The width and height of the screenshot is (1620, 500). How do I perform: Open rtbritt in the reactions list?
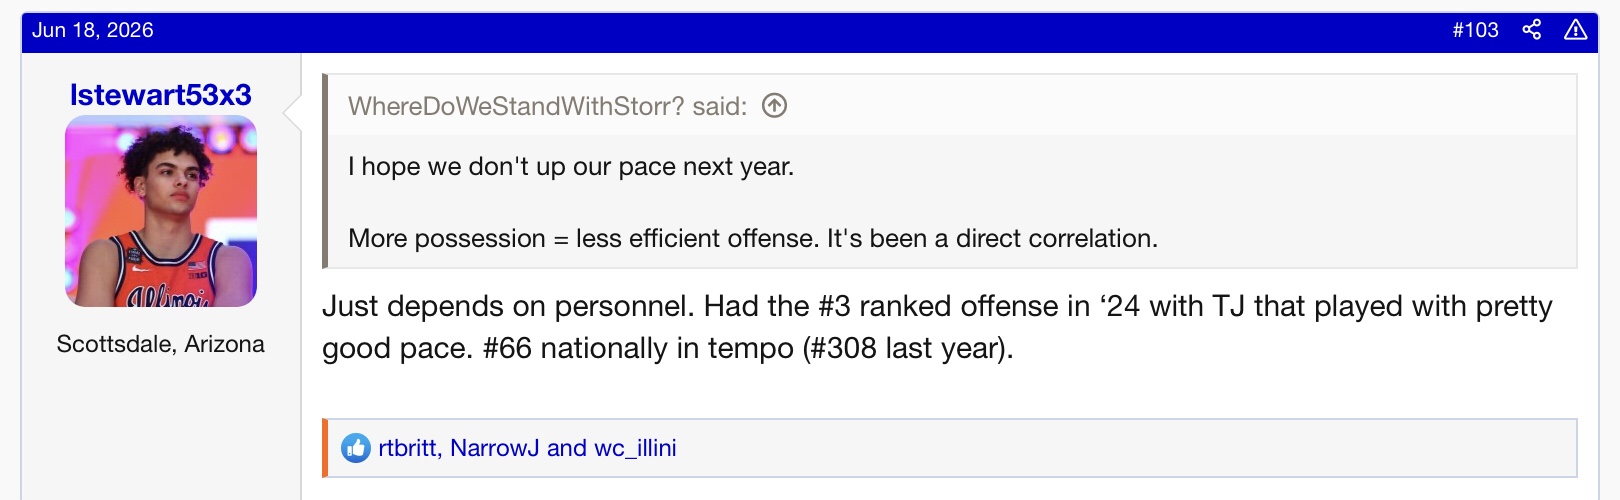click(x=407, y=448)
